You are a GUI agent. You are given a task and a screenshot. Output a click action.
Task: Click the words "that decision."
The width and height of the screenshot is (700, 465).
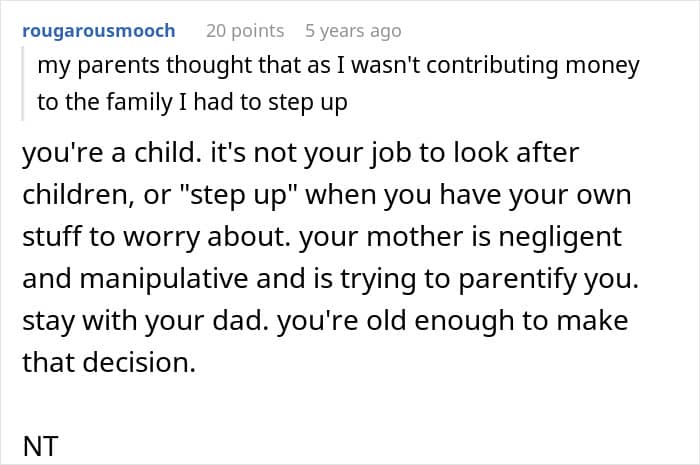108,362
